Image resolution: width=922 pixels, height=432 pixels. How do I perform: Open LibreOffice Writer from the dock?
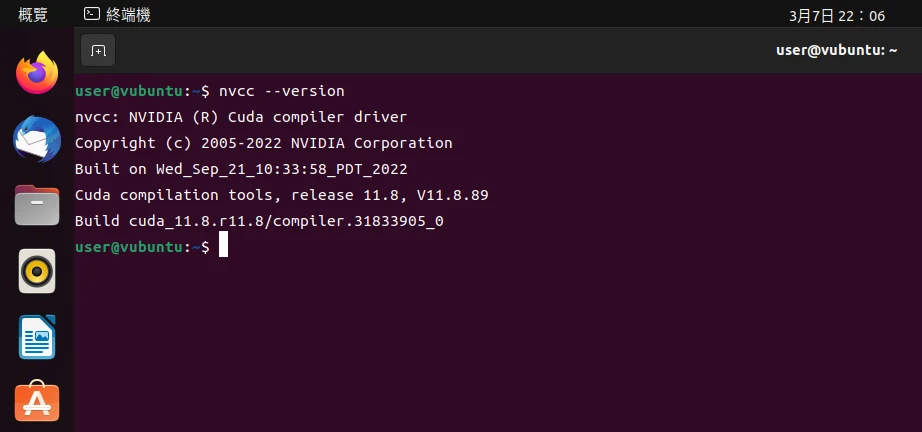pyautogui.click(x=37, y=337)
